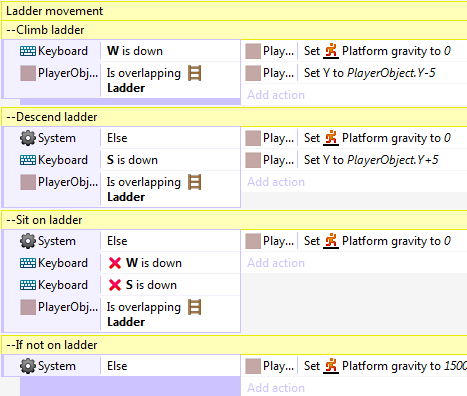Select 'Platform gravity to 0' action in Sit on ladder
Image resolution: width=467 pixels, height=396 pixels.
pos(377,241)
